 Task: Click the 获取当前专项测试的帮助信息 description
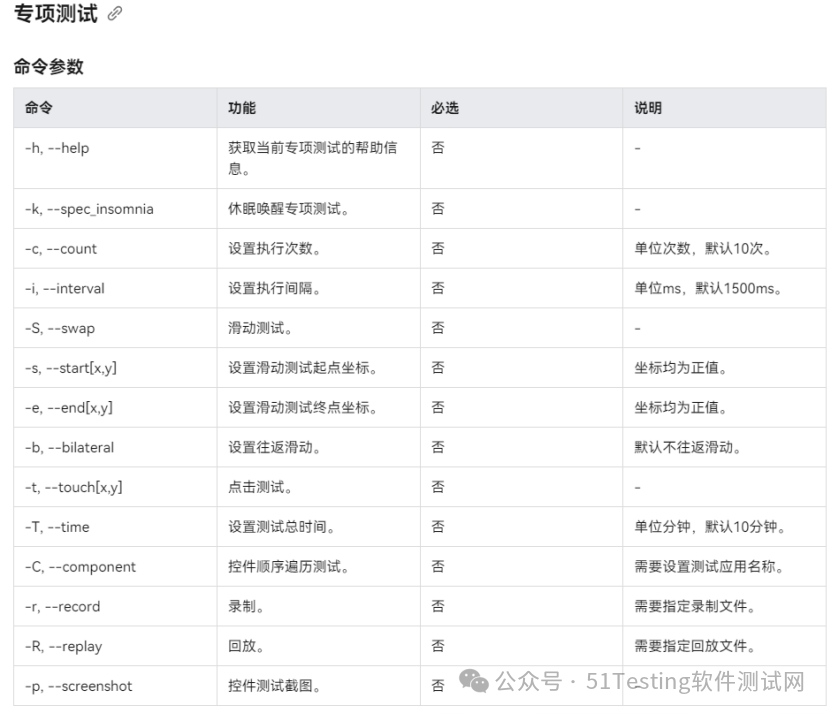[x=313, y=158]
